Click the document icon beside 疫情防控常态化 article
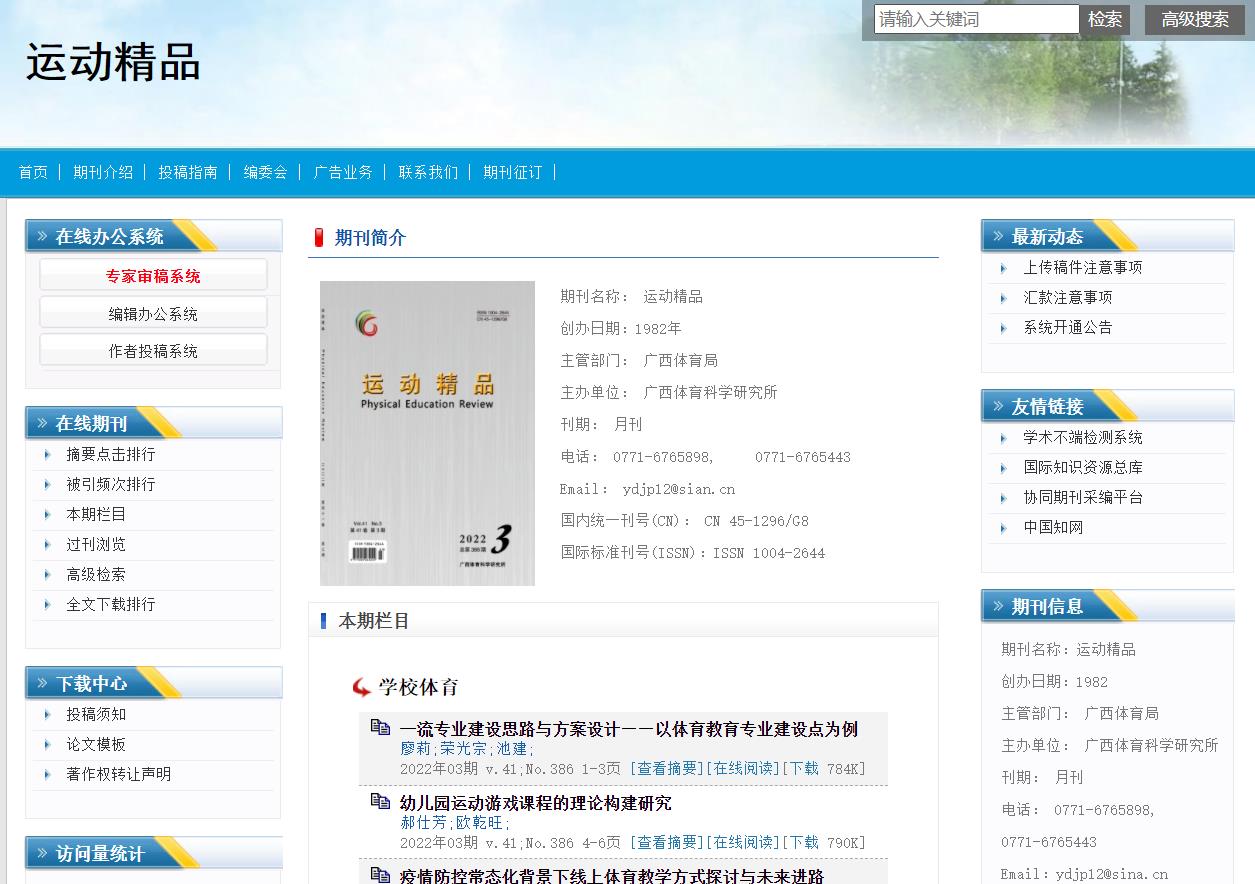The width and height of the screenshot is (1255, 884). [380, 876]
